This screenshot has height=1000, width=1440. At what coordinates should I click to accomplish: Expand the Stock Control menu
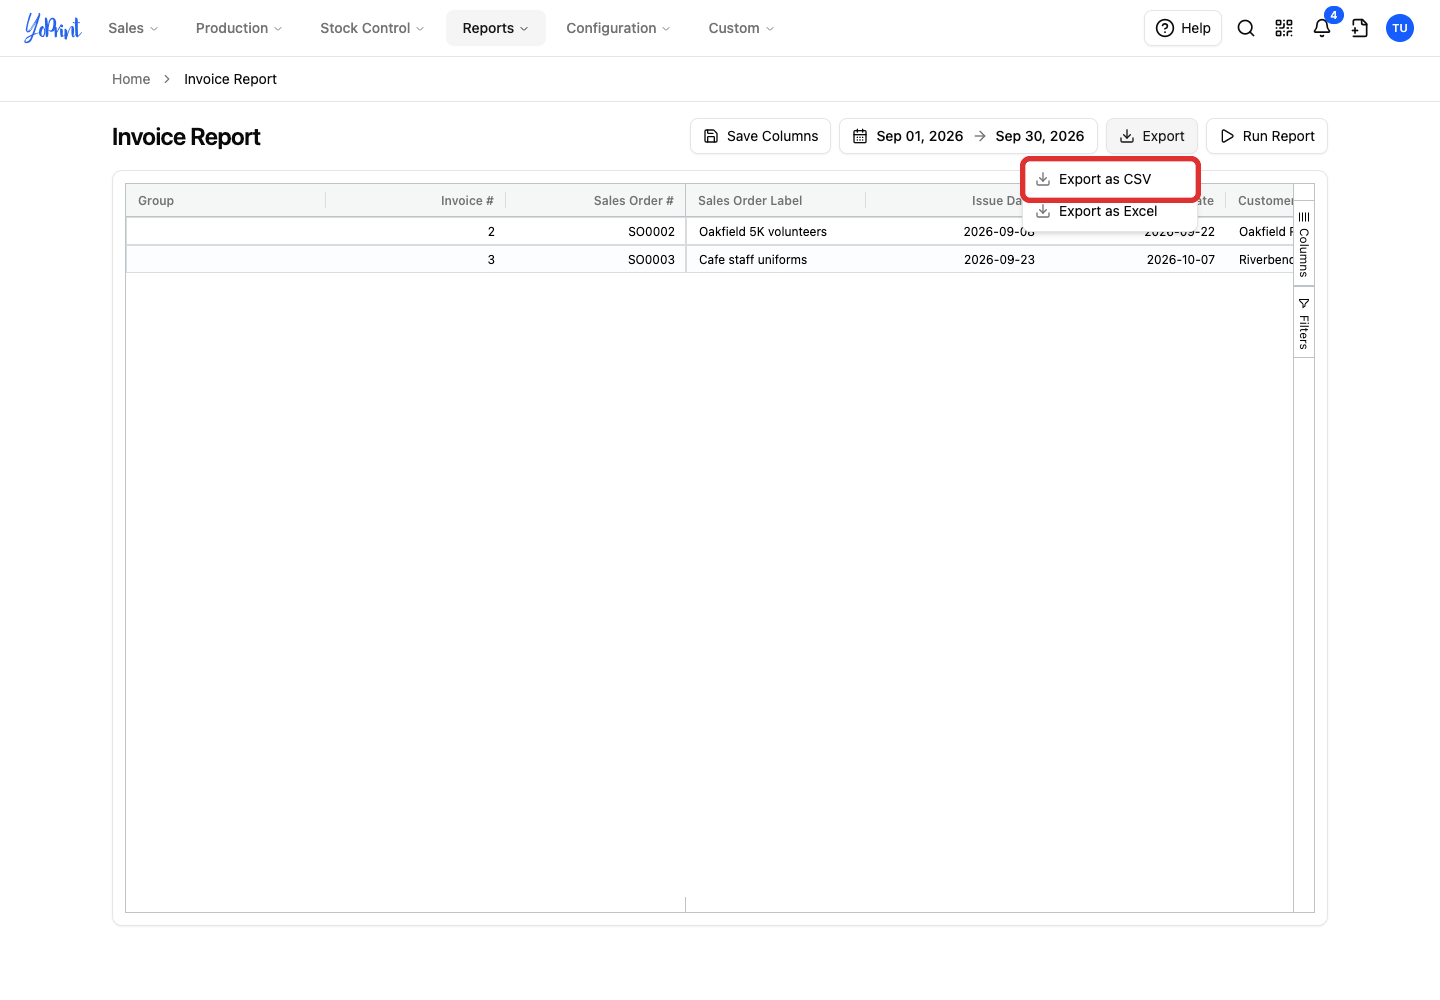[372, 28]
